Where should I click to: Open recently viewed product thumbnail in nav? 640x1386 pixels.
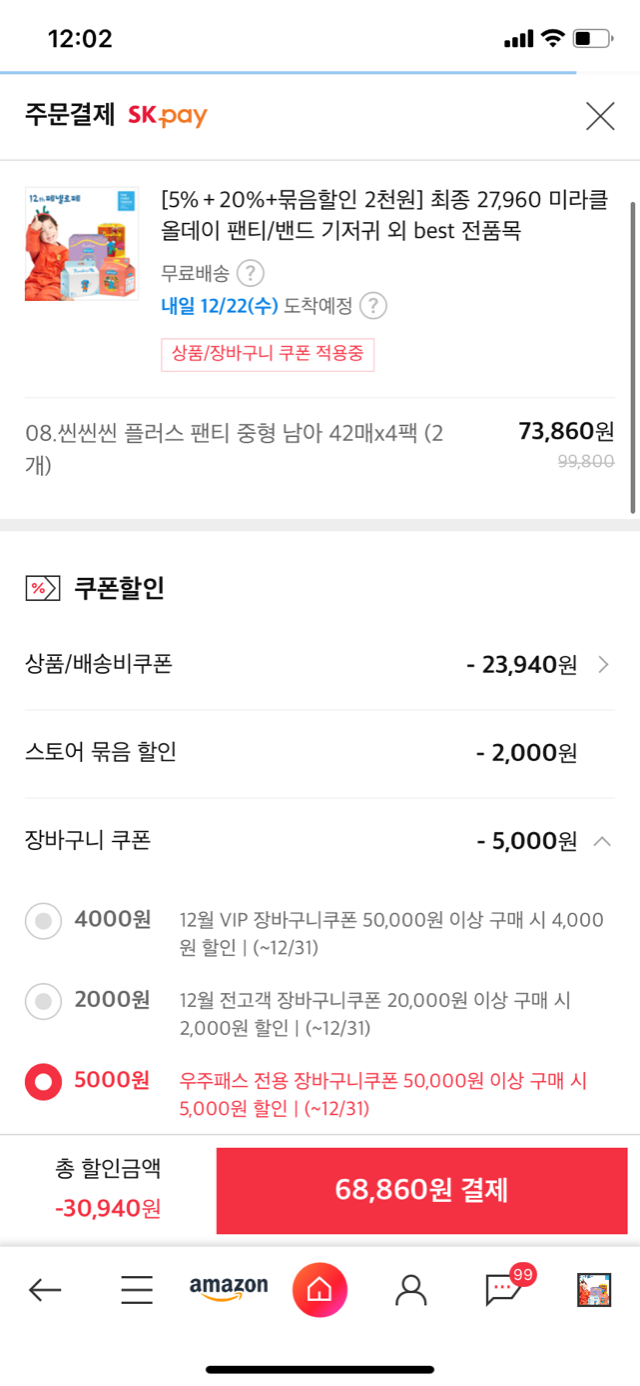[x=594, y=1290]
